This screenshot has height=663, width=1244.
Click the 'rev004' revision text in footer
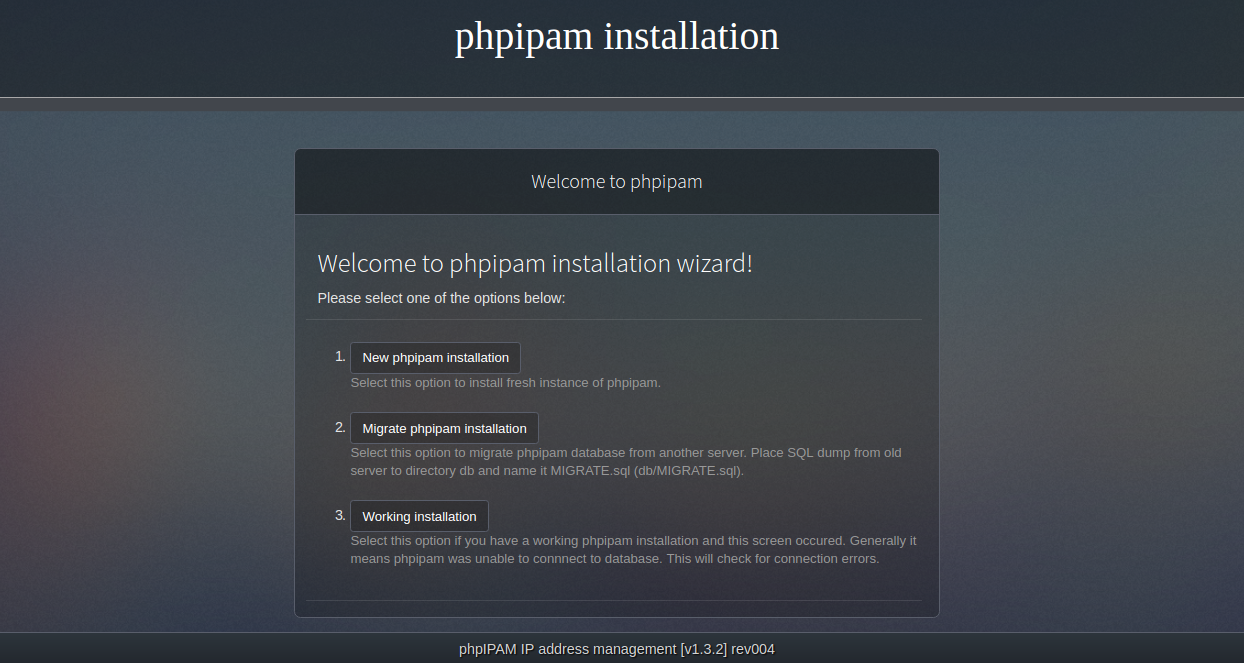click(x=753, y=649)
